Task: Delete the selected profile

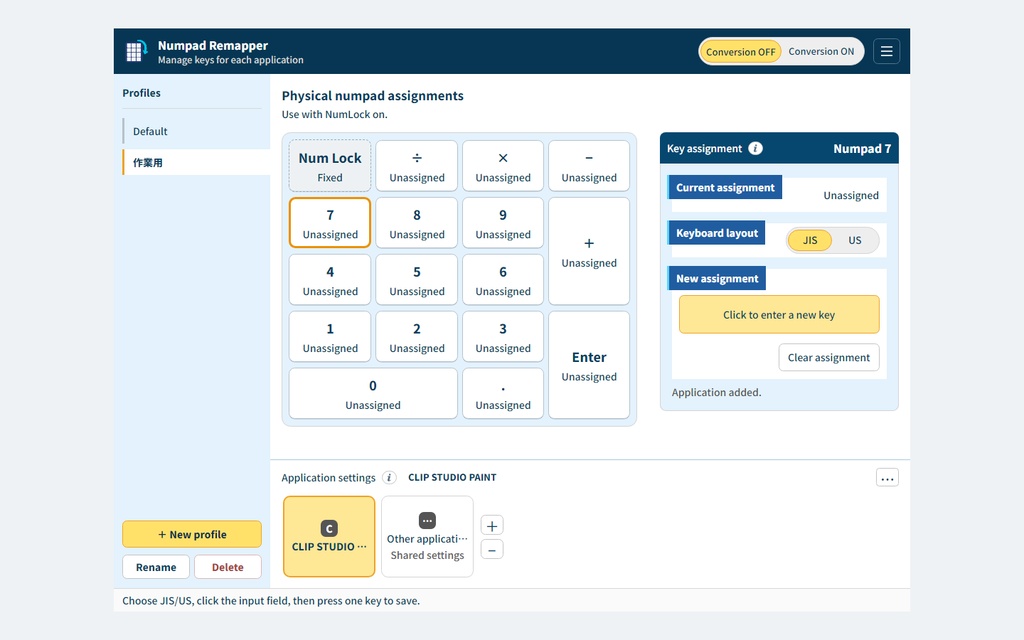Action: pos(227,567)
